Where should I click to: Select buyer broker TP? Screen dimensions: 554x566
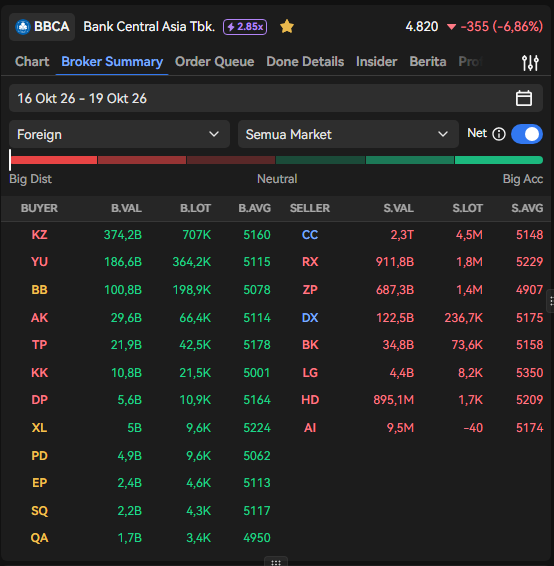click(39, 345)
